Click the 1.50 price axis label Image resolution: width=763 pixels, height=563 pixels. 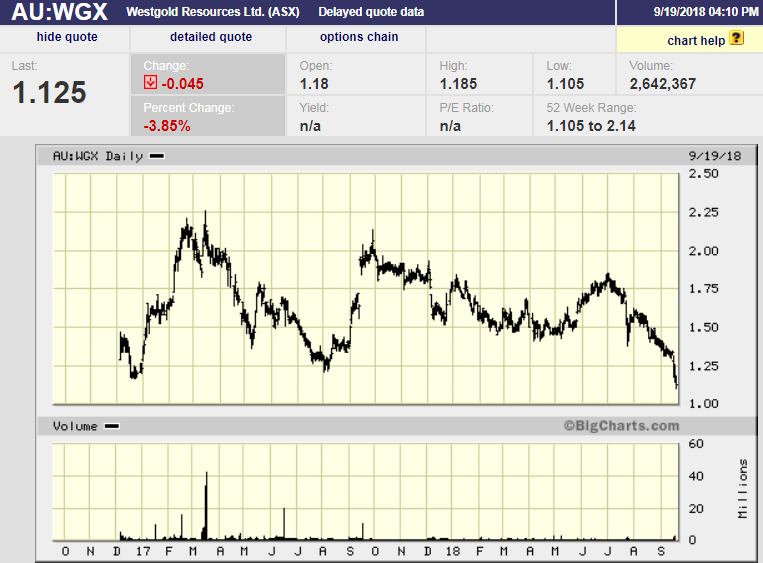[x=703, y=327]
